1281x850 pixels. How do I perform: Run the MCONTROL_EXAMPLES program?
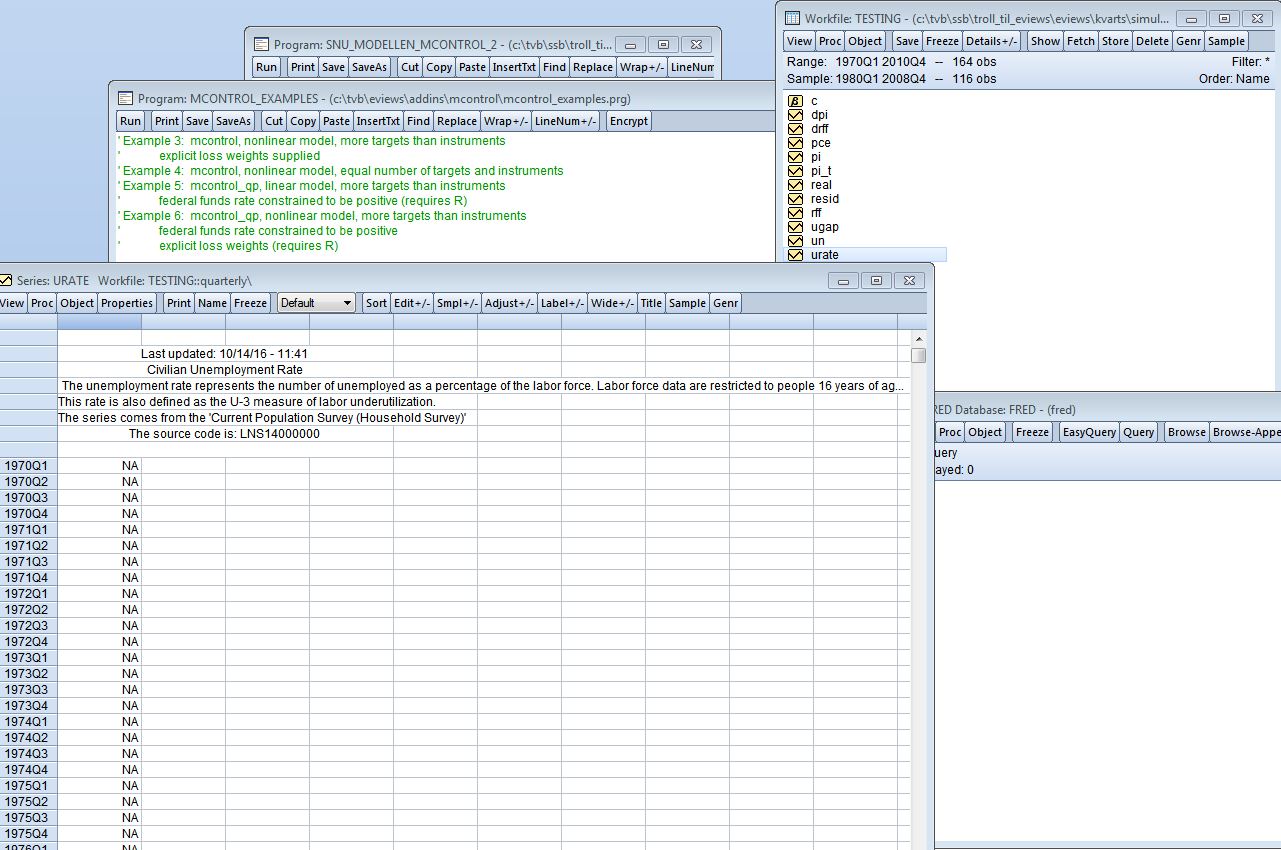[131, 121]
